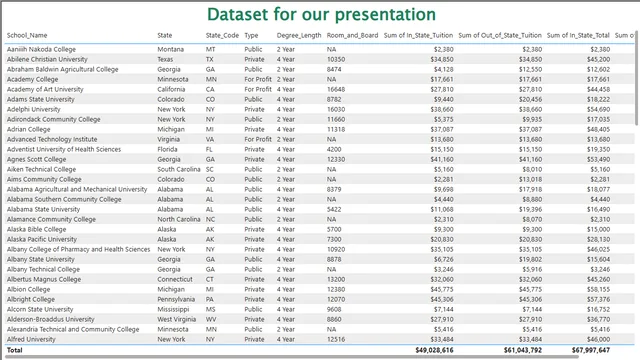Select Albany State University
This screenshot has height=360, width=640.
click(x=40, y=259)
